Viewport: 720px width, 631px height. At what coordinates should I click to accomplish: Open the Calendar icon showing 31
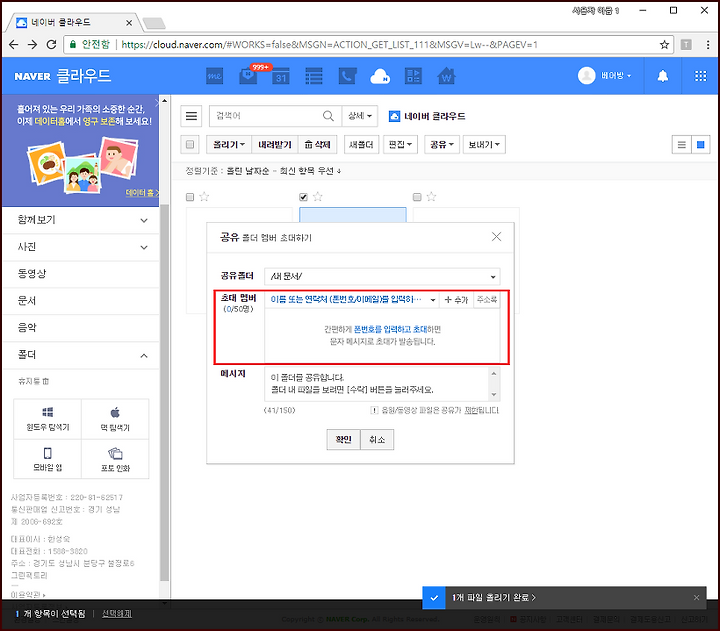[281, 76]
